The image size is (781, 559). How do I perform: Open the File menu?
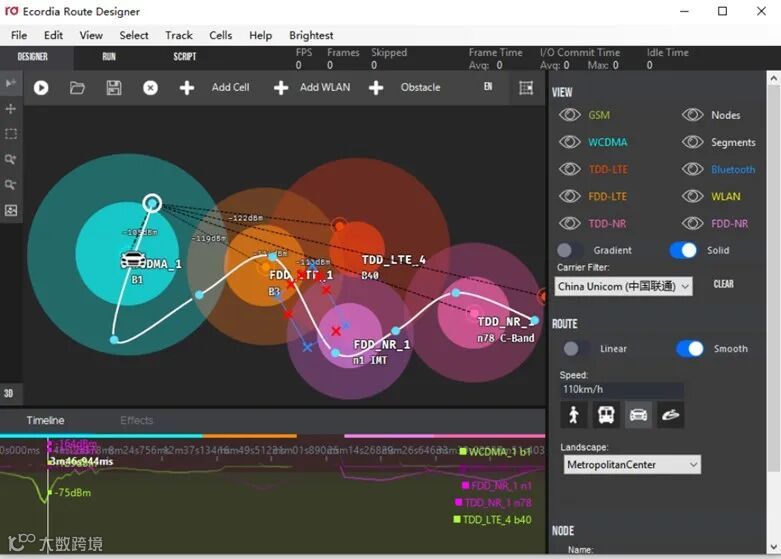click(x=19, y=35)
